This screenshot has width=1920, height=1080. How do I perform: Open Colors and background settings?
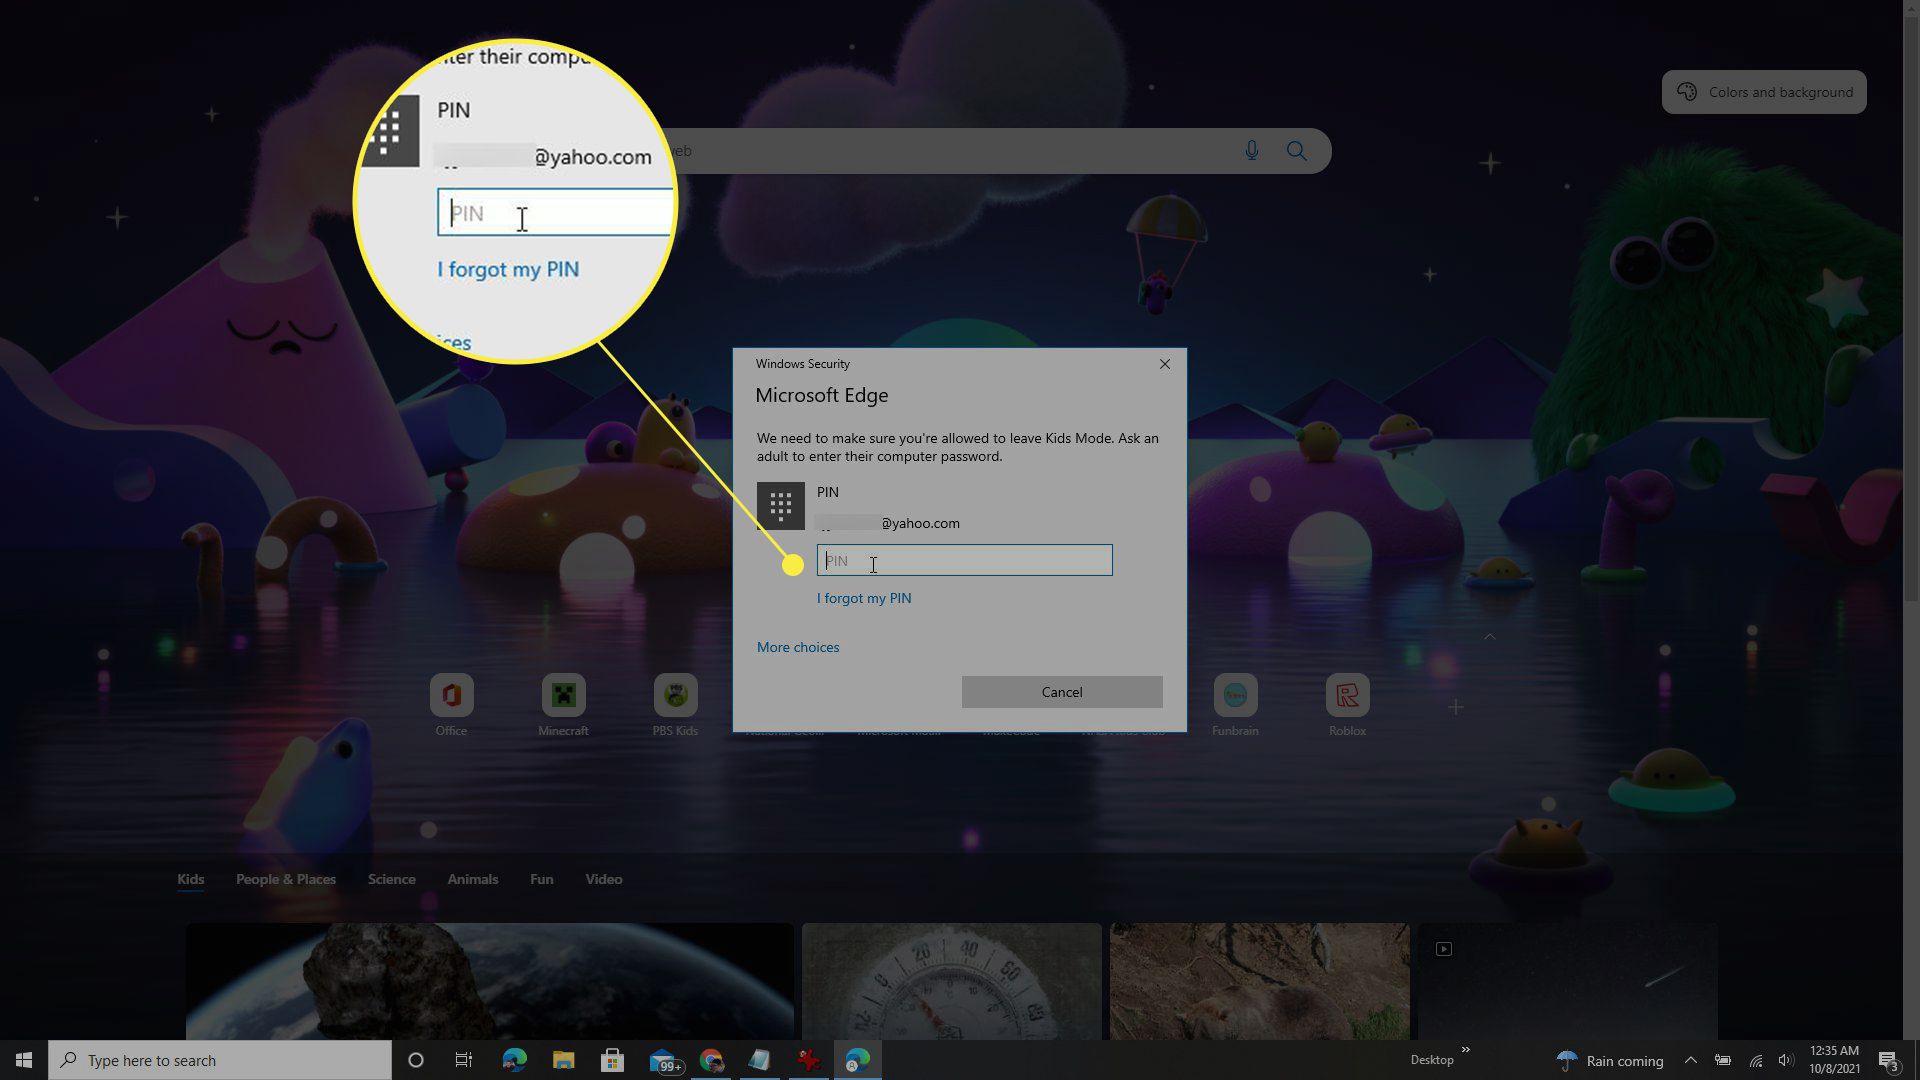pyautogui.click(x=1764, y=92)
